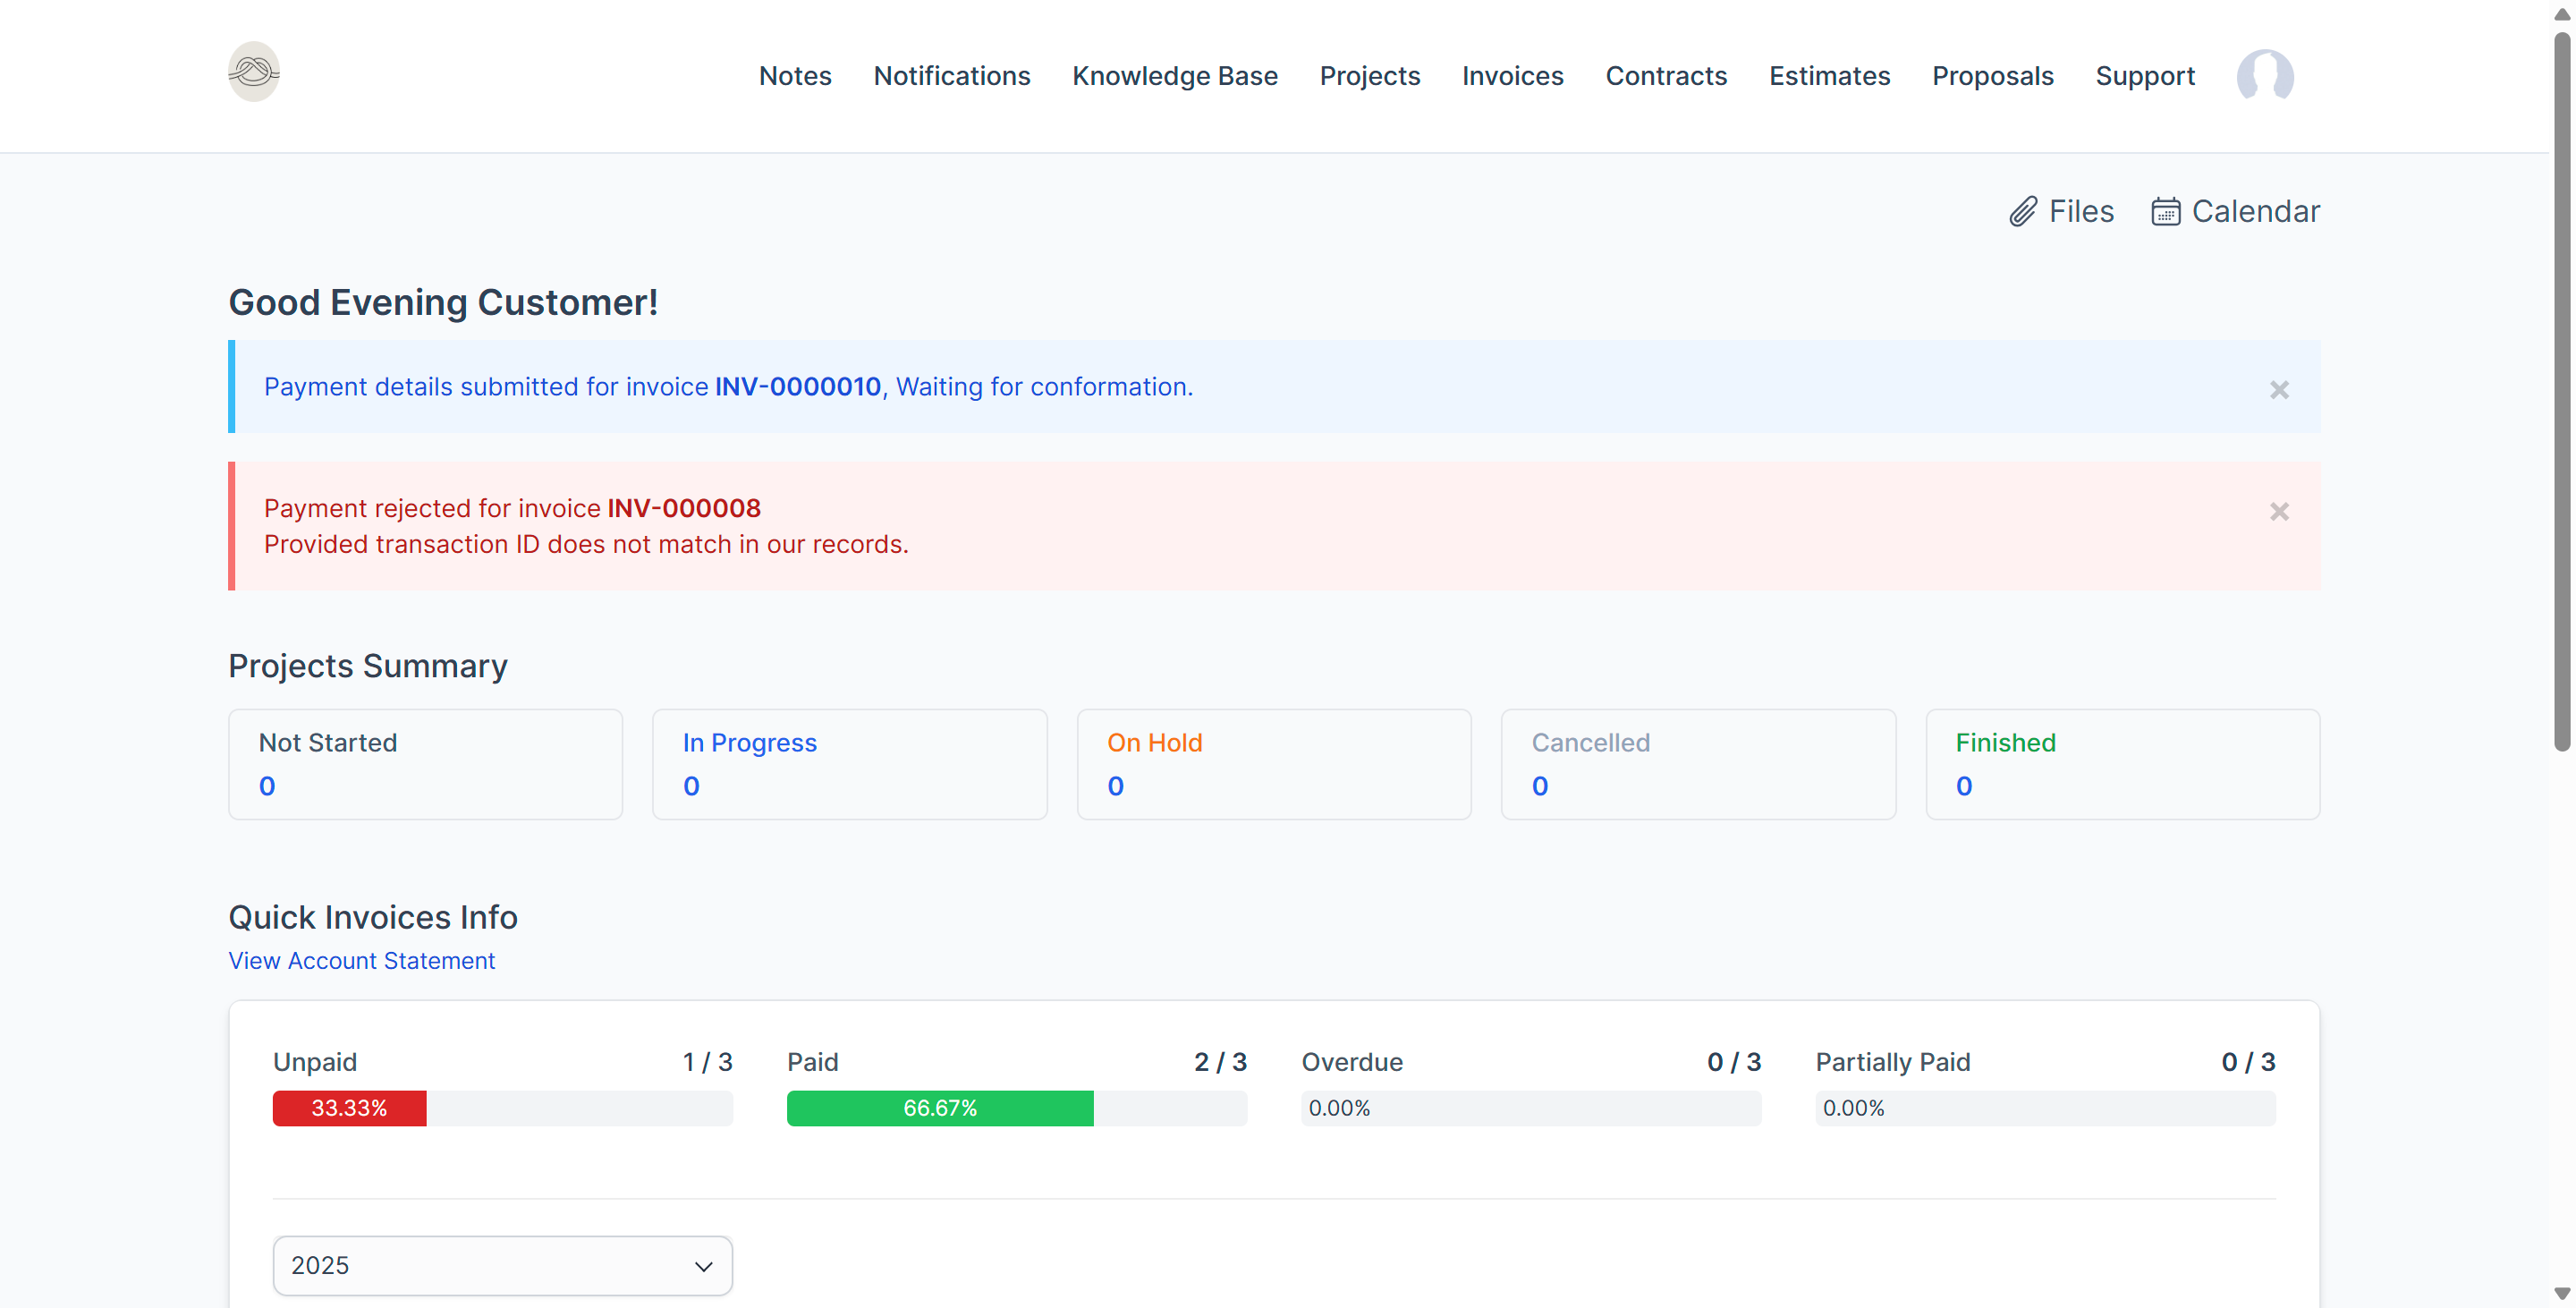Viewport: 2576px width, 1308px height.
Task: Navigate to Projects menu
Action: 1369,76
